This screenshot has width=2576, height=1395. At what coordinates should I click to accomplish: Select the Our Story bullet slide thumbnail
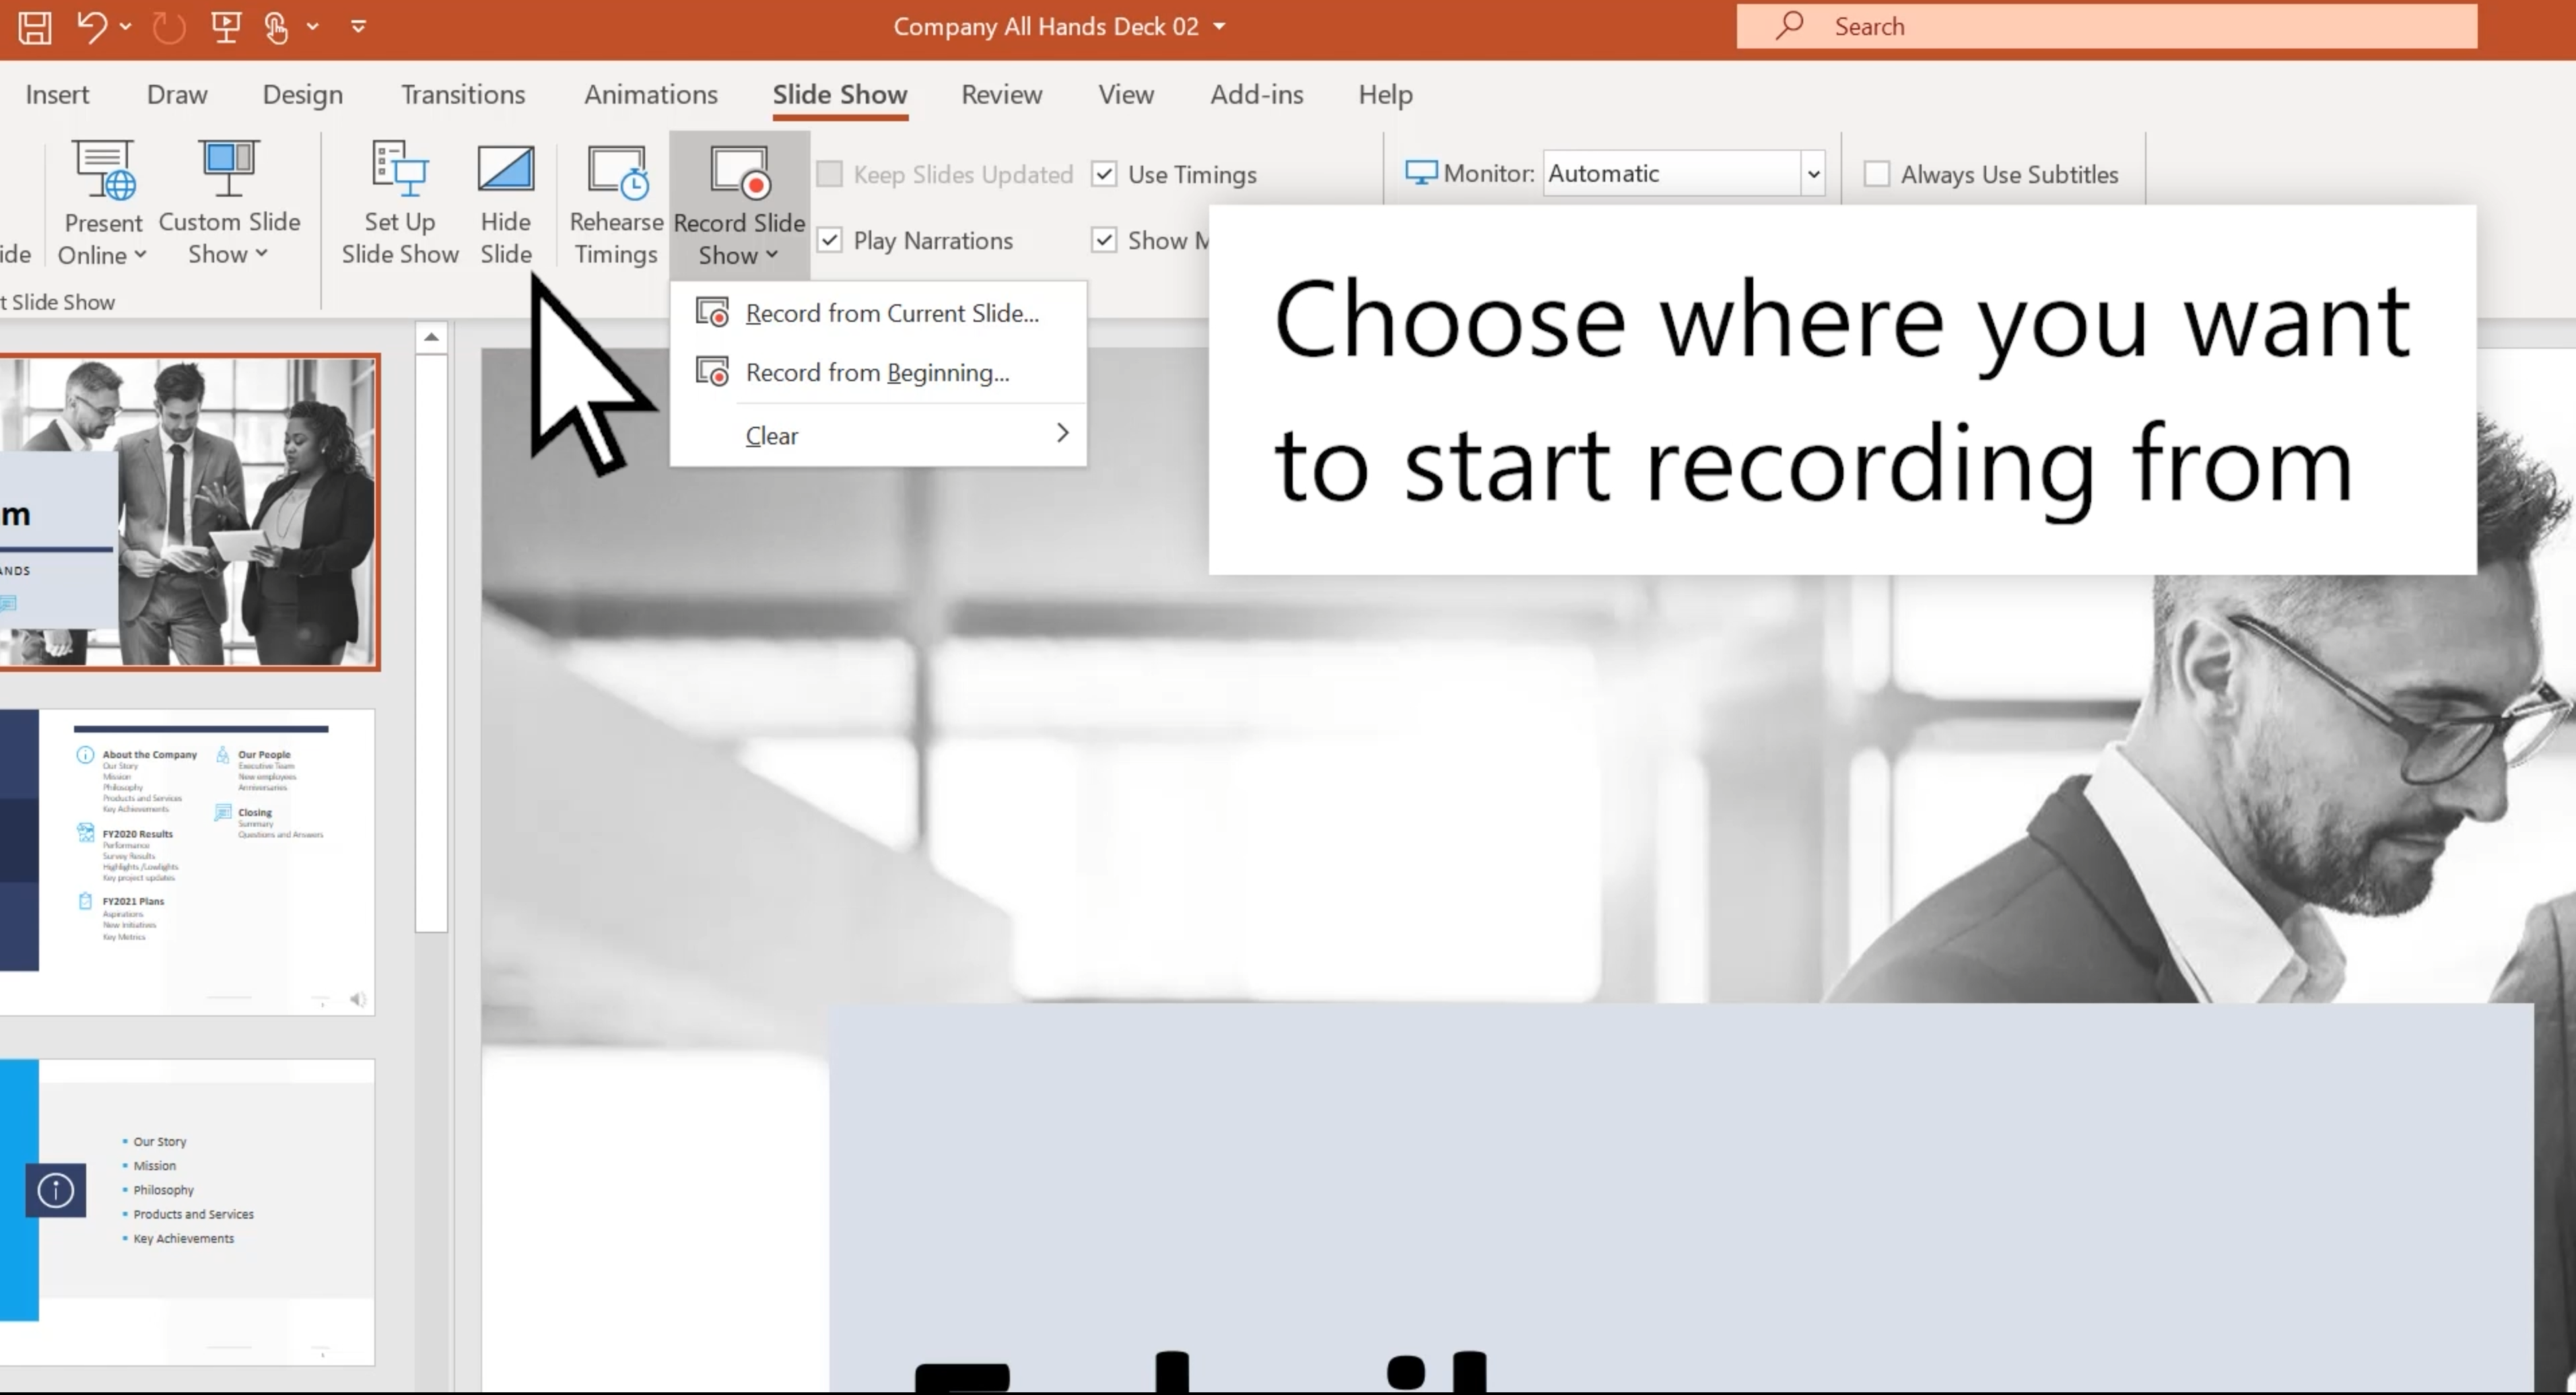pos(188,1212)
